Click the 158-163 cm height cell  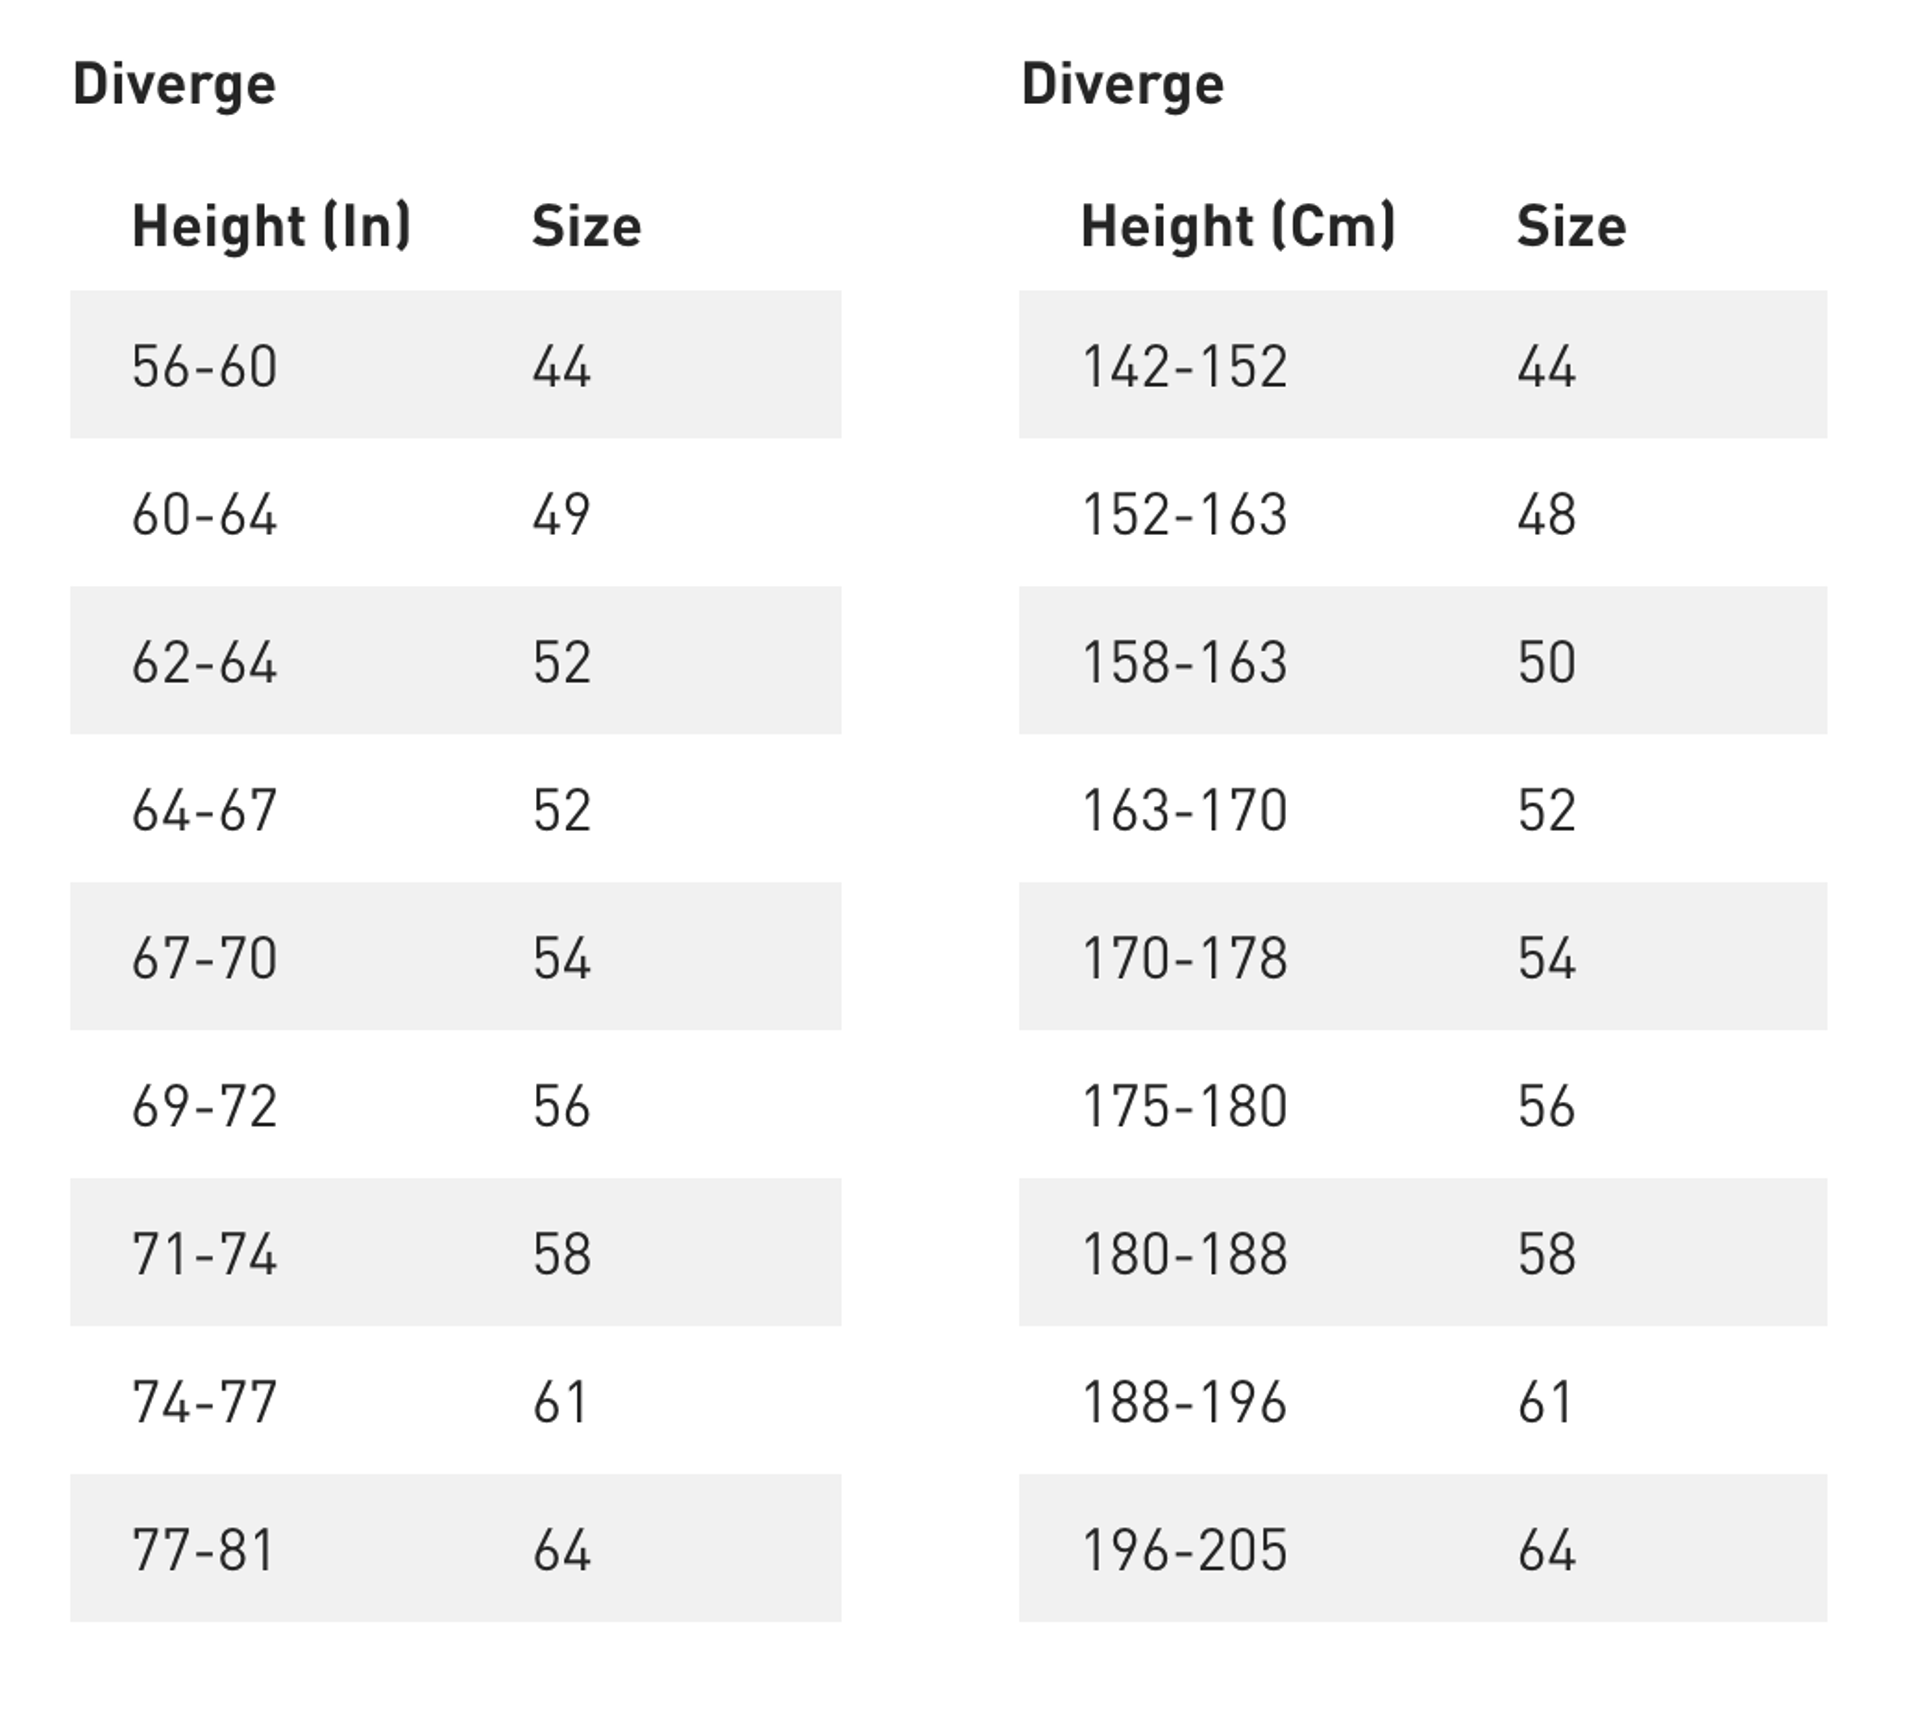coord(1184,662)
